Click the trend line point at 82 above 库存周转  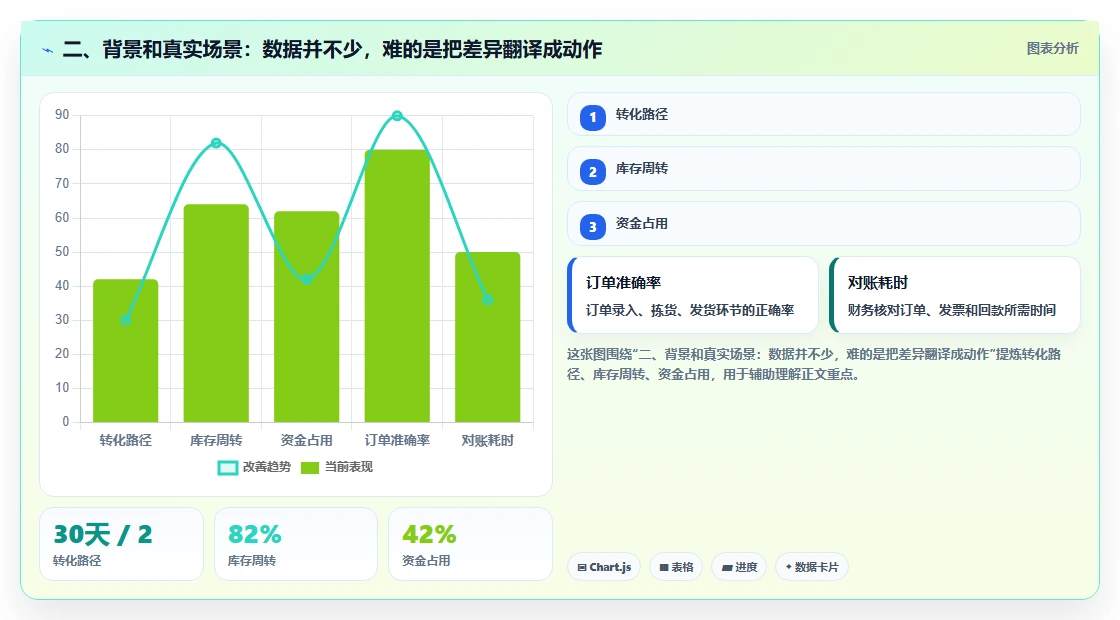(x=216, y=143)
